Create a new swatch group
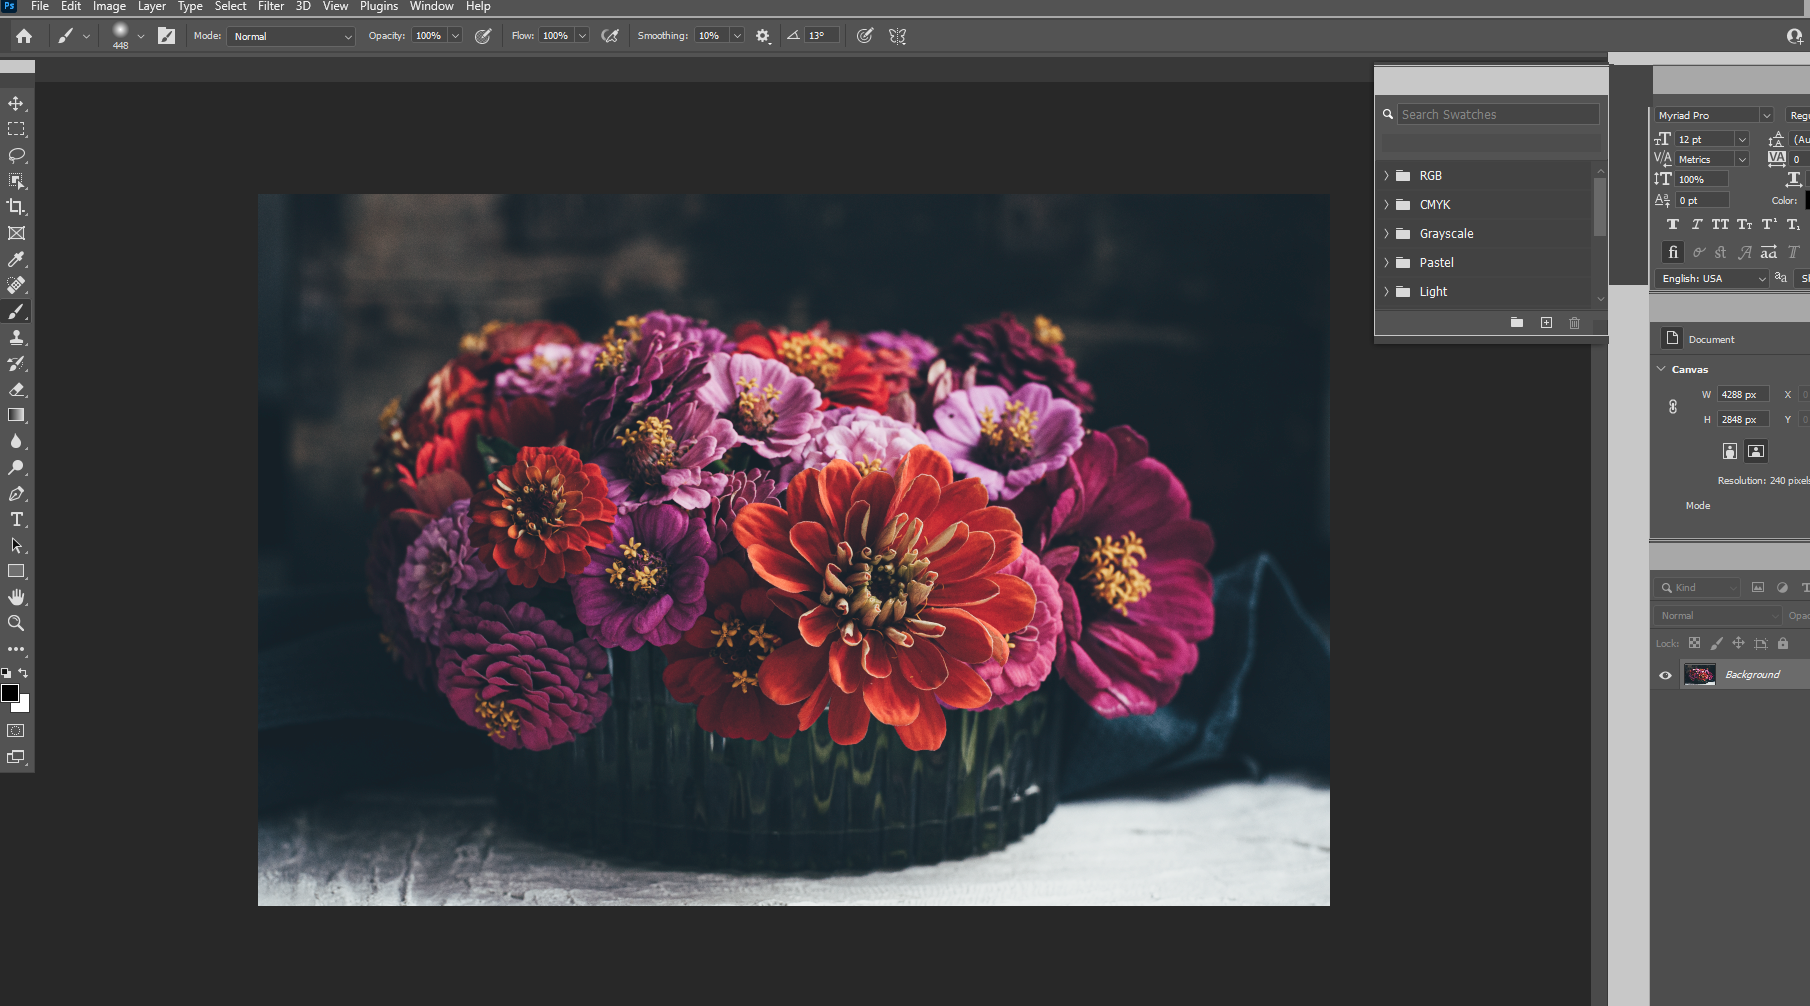The width and height of the screenshot is (1810, 1006). (1517, 322)
